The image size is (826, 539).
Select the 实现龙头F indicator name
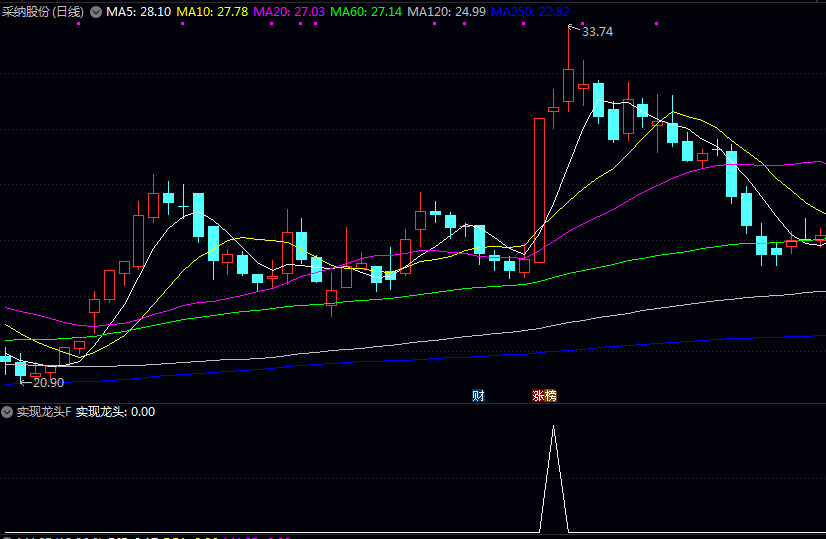(44, 412)
